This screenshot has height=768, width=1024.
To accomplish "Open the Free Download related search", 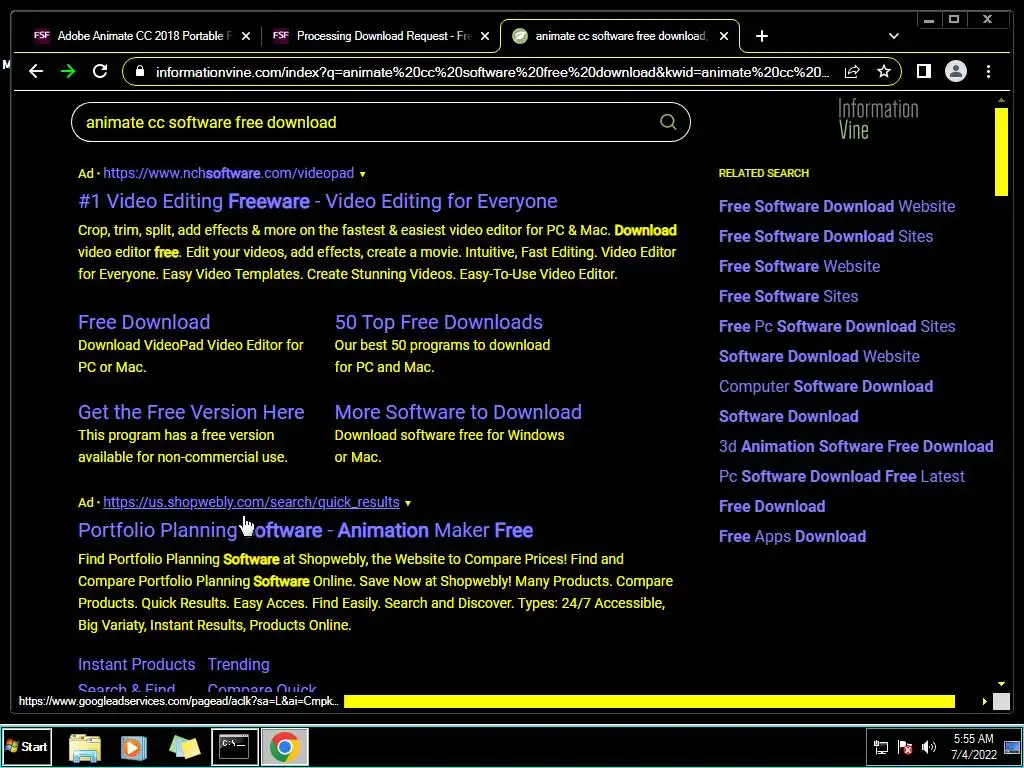I will (x=772, y=507).
